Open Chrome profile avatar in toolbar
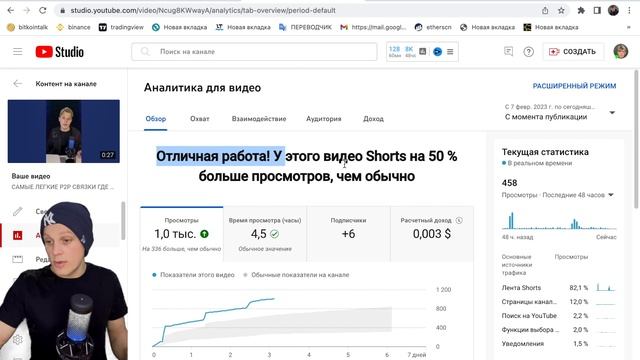 tap(613, 11)
